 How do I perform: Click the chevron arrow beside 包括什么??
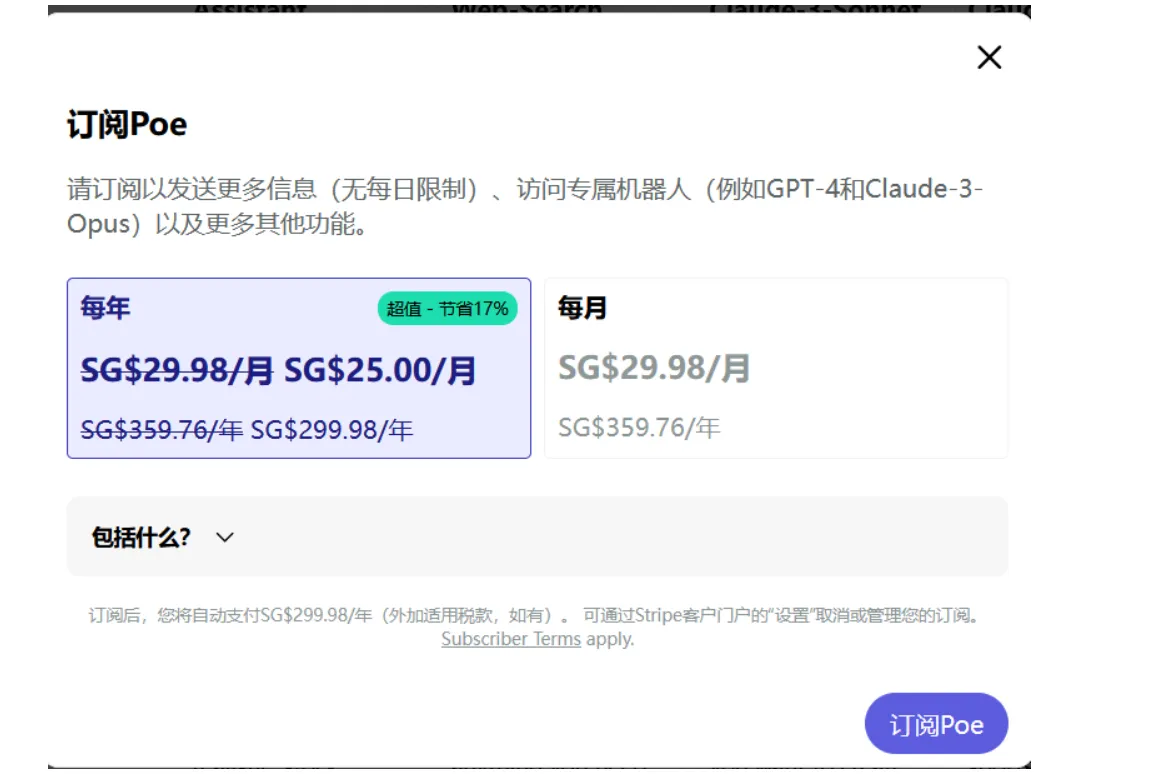point(225,537)
